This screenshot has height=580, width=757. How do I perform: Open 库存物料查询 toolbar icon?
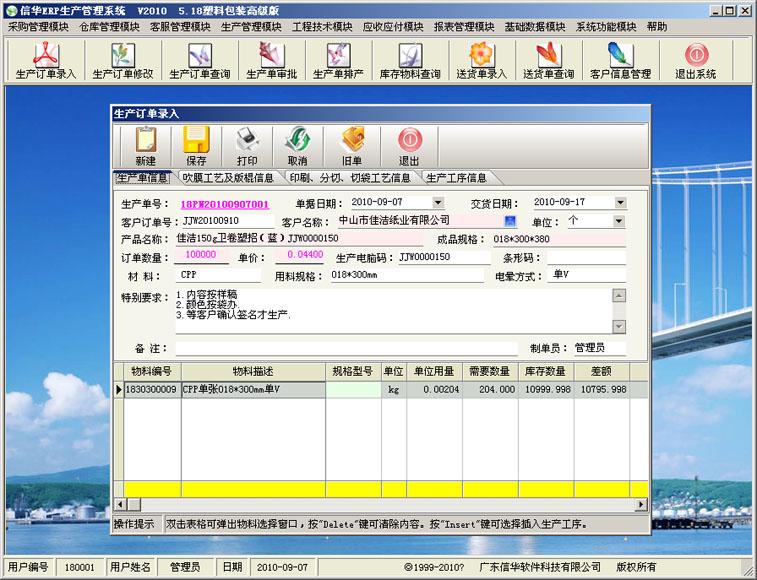point(410,61)
